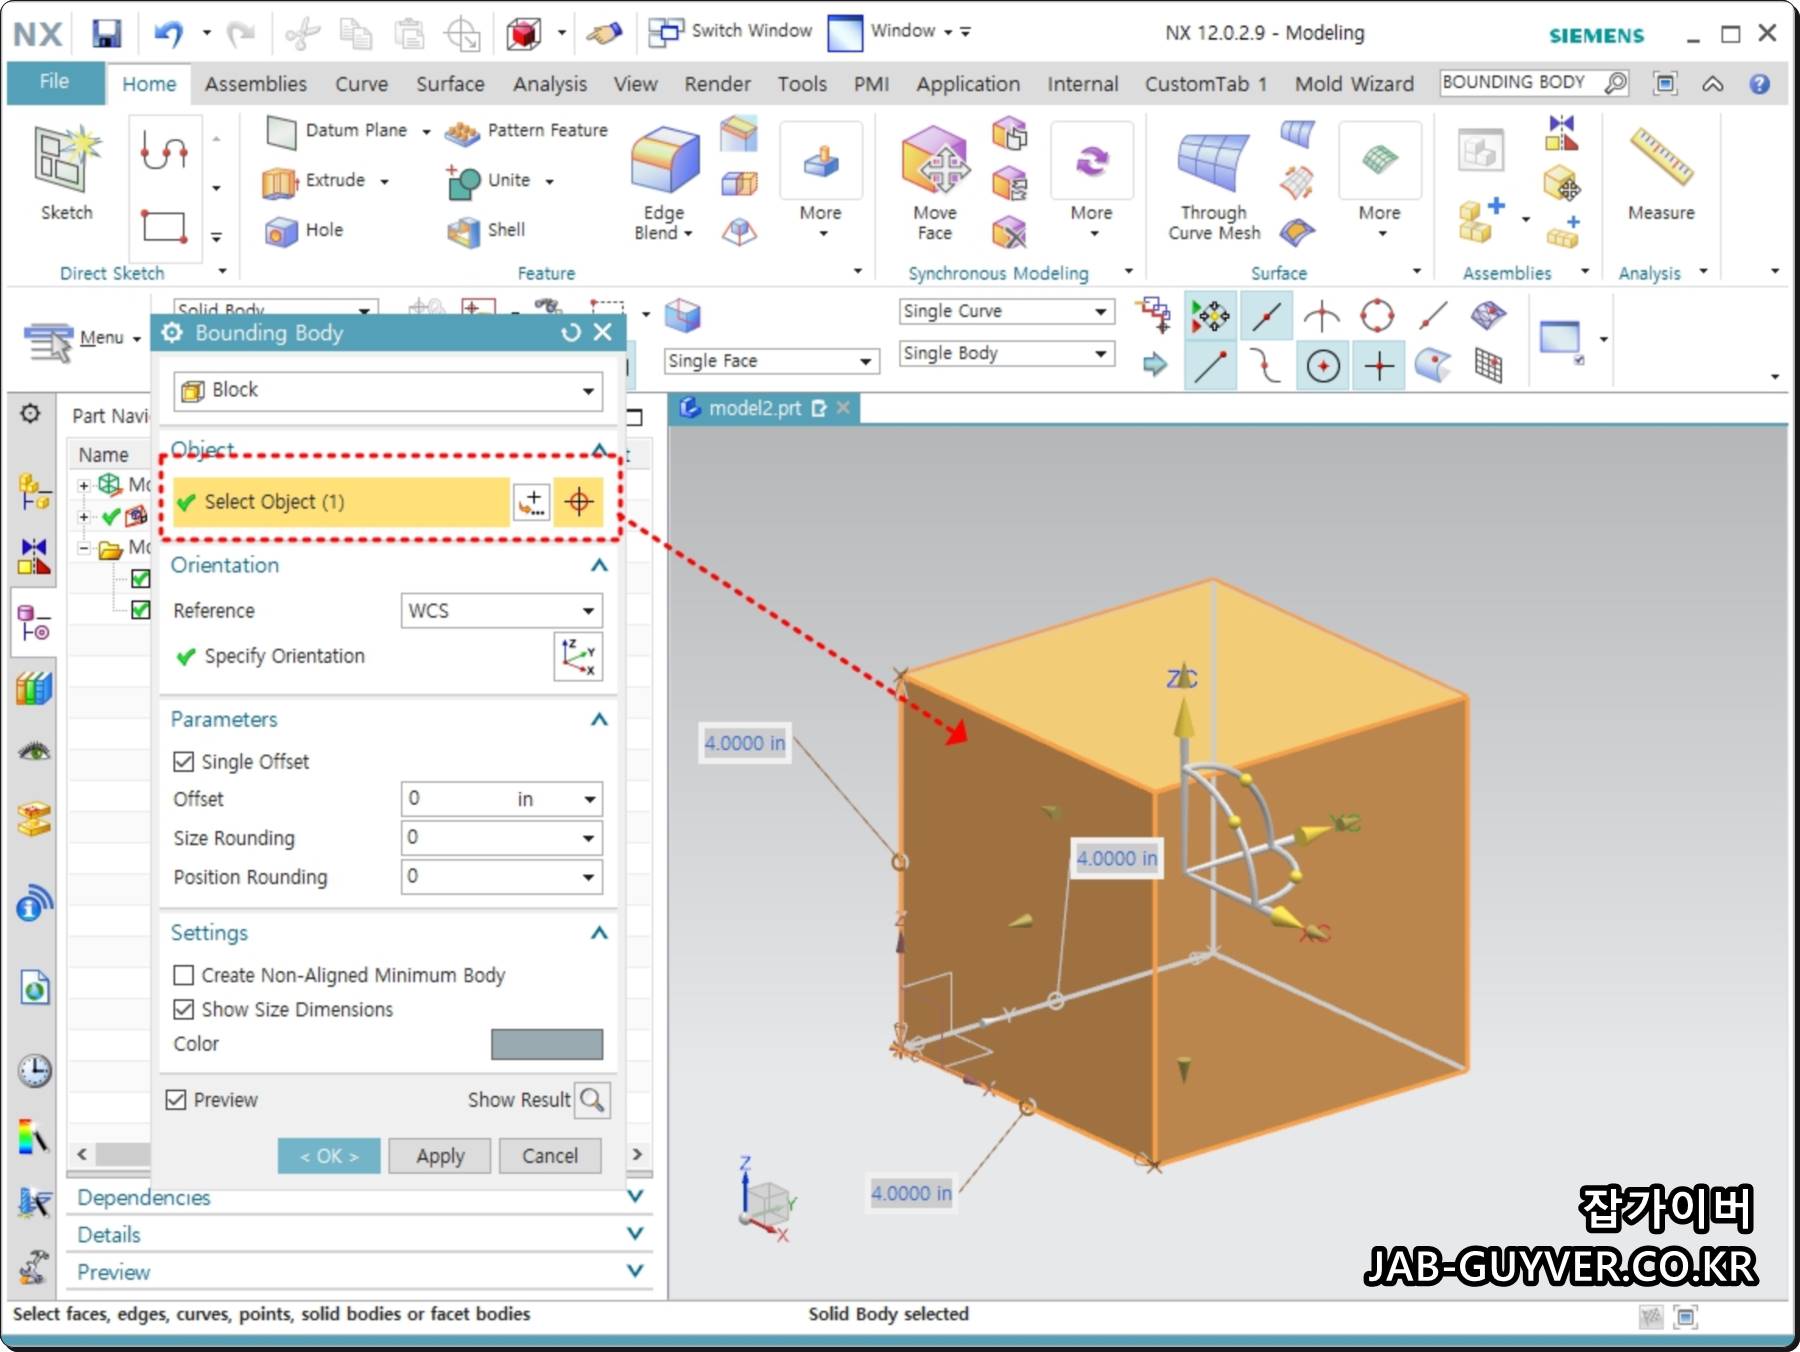Click the Apply button

point(440,1156)
